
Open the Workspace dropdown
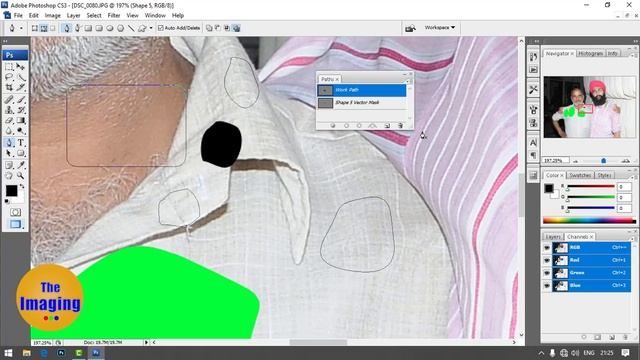[440, 27]
